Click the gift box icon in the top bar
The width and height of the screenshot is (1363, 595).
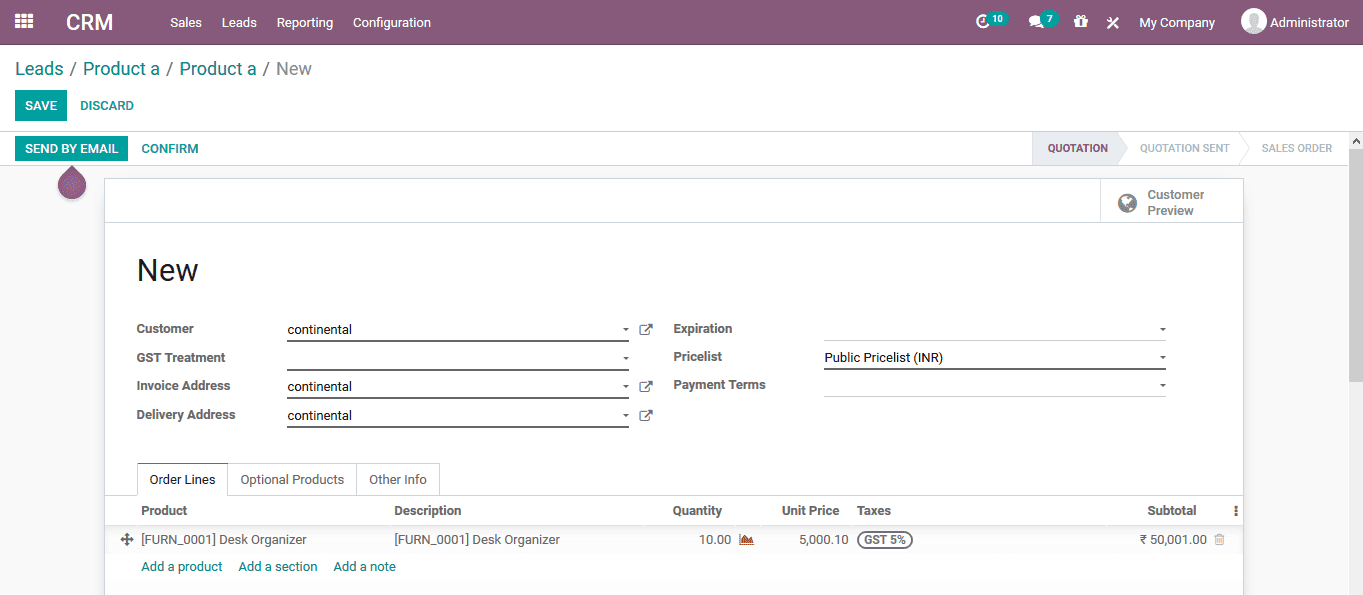click(1080, 21)
